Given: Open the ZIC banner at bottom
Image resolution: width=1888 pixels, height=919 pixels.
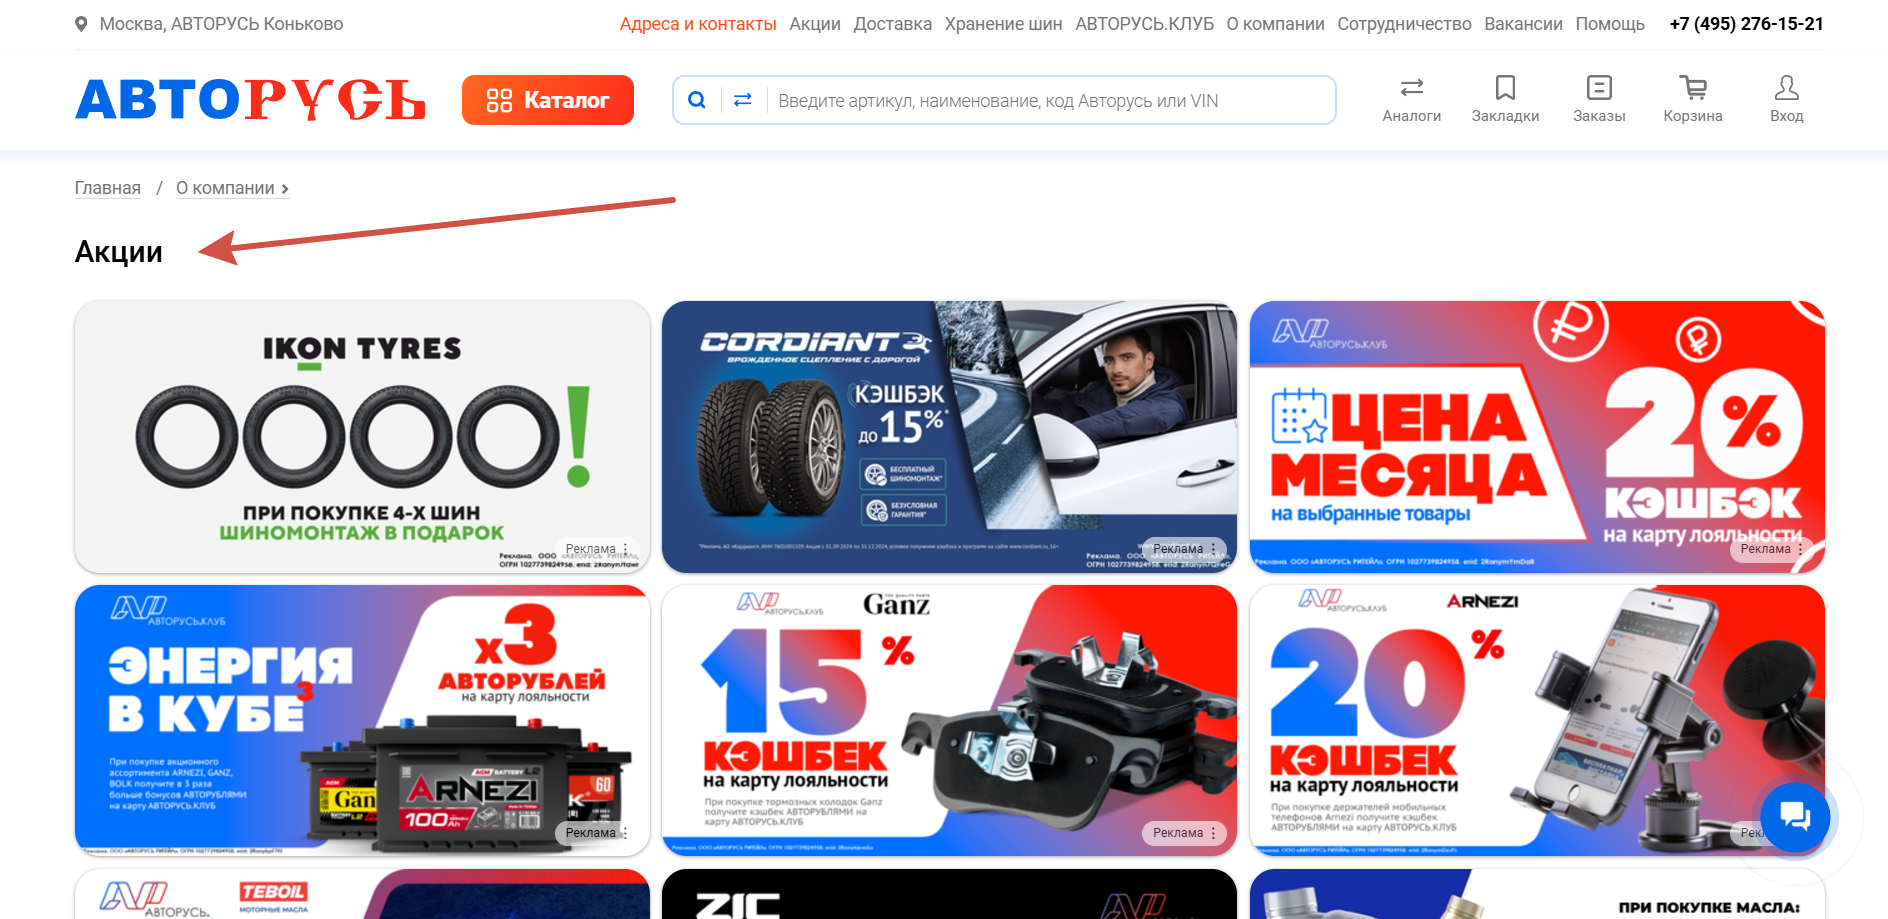Looking at the screenshot, I should 949,894.
